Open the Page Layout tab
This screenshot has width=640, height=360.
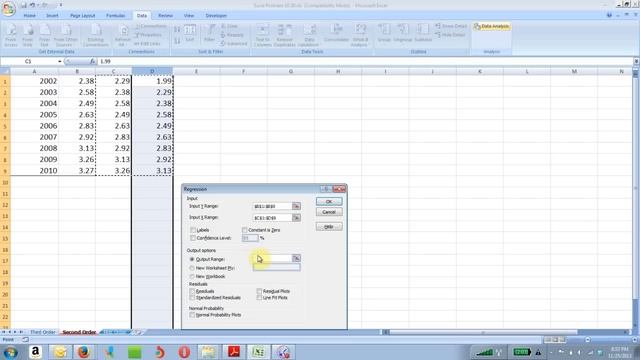pyautogui.click(x=82, y=16)
